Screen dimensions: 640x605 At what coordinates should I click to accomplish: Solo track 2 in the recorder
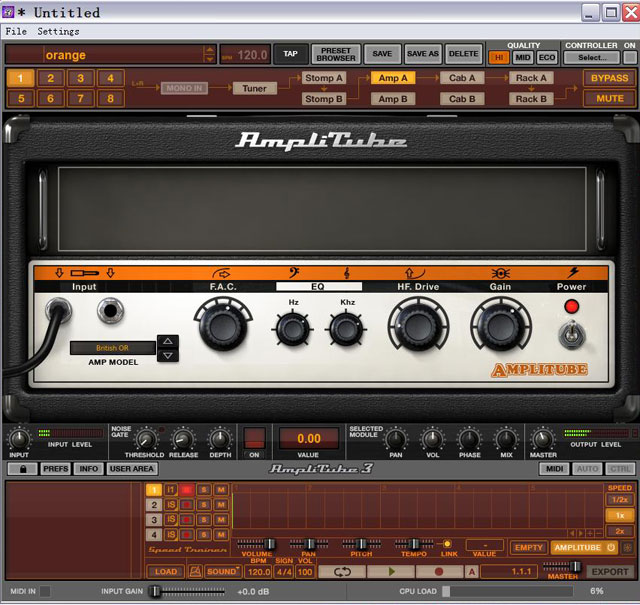coord(204,505)
